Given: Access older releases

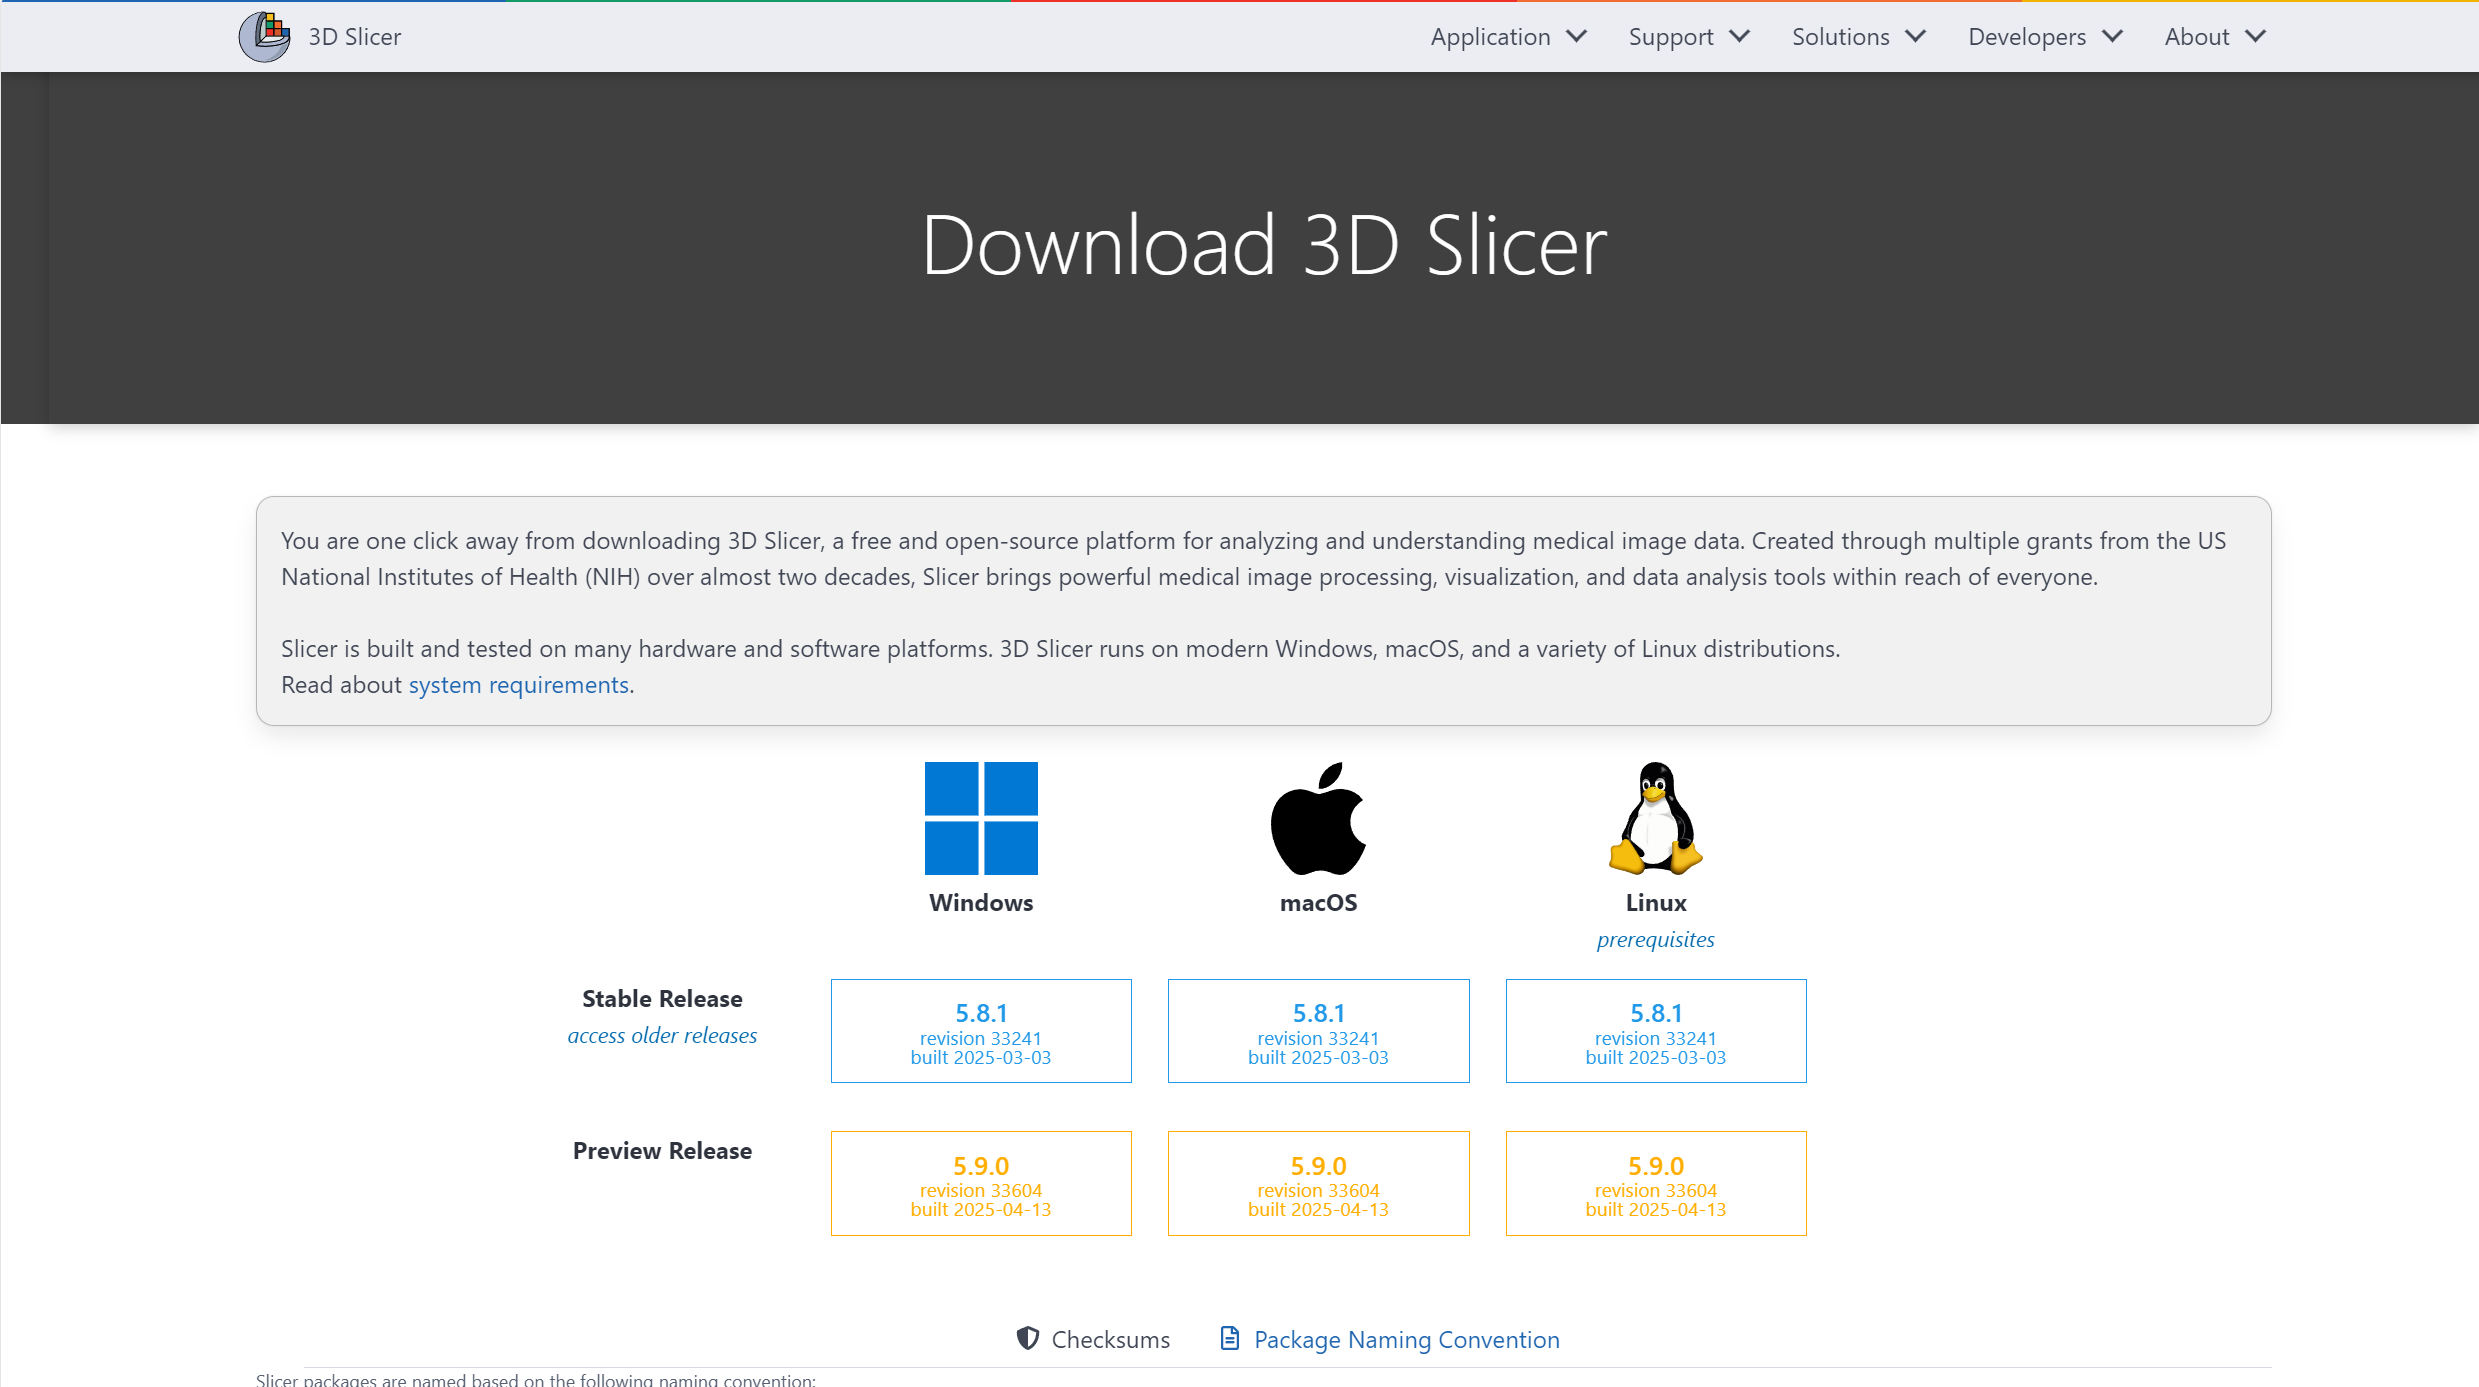Looking at the screenshot, I should coord(661,1035).
